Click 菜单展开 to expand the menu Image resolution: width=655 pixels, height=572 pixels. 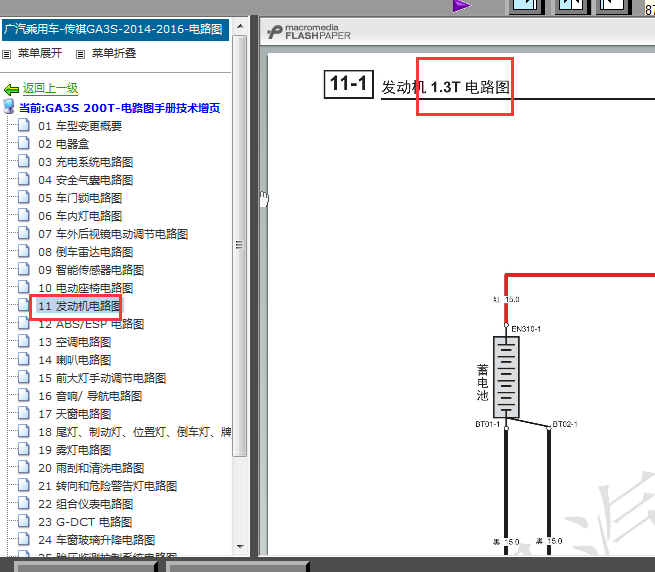click(40, 53)
